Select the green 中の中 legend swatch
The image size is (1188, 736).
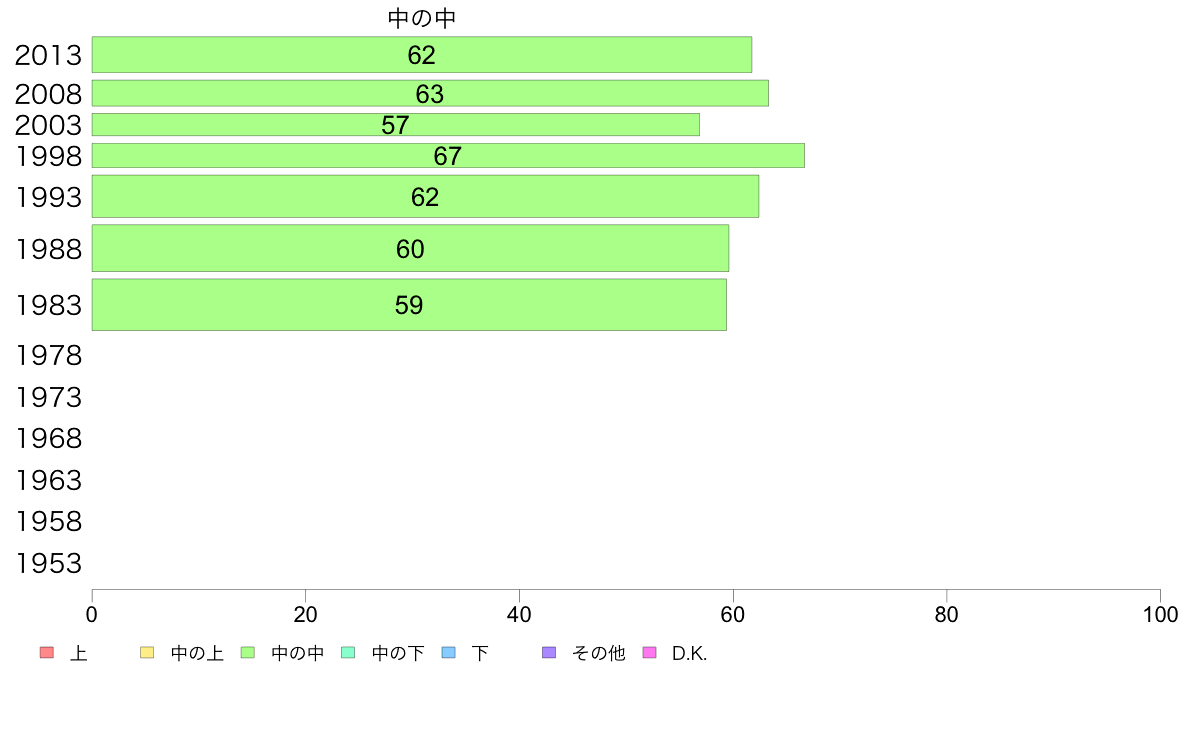coord(248,653)
